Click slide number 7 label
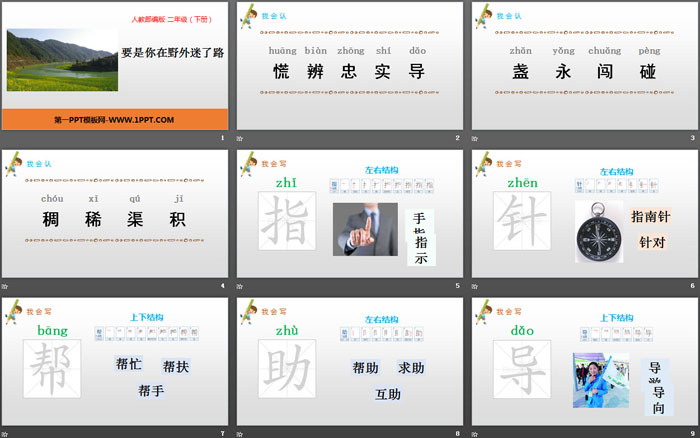The height and width of the screenshot is (438, 700). (x=222, y=433)
